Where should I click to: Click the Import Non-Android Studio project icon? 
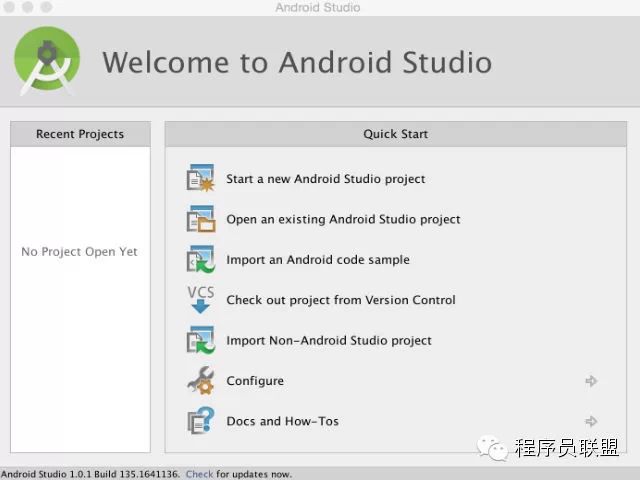200,340
